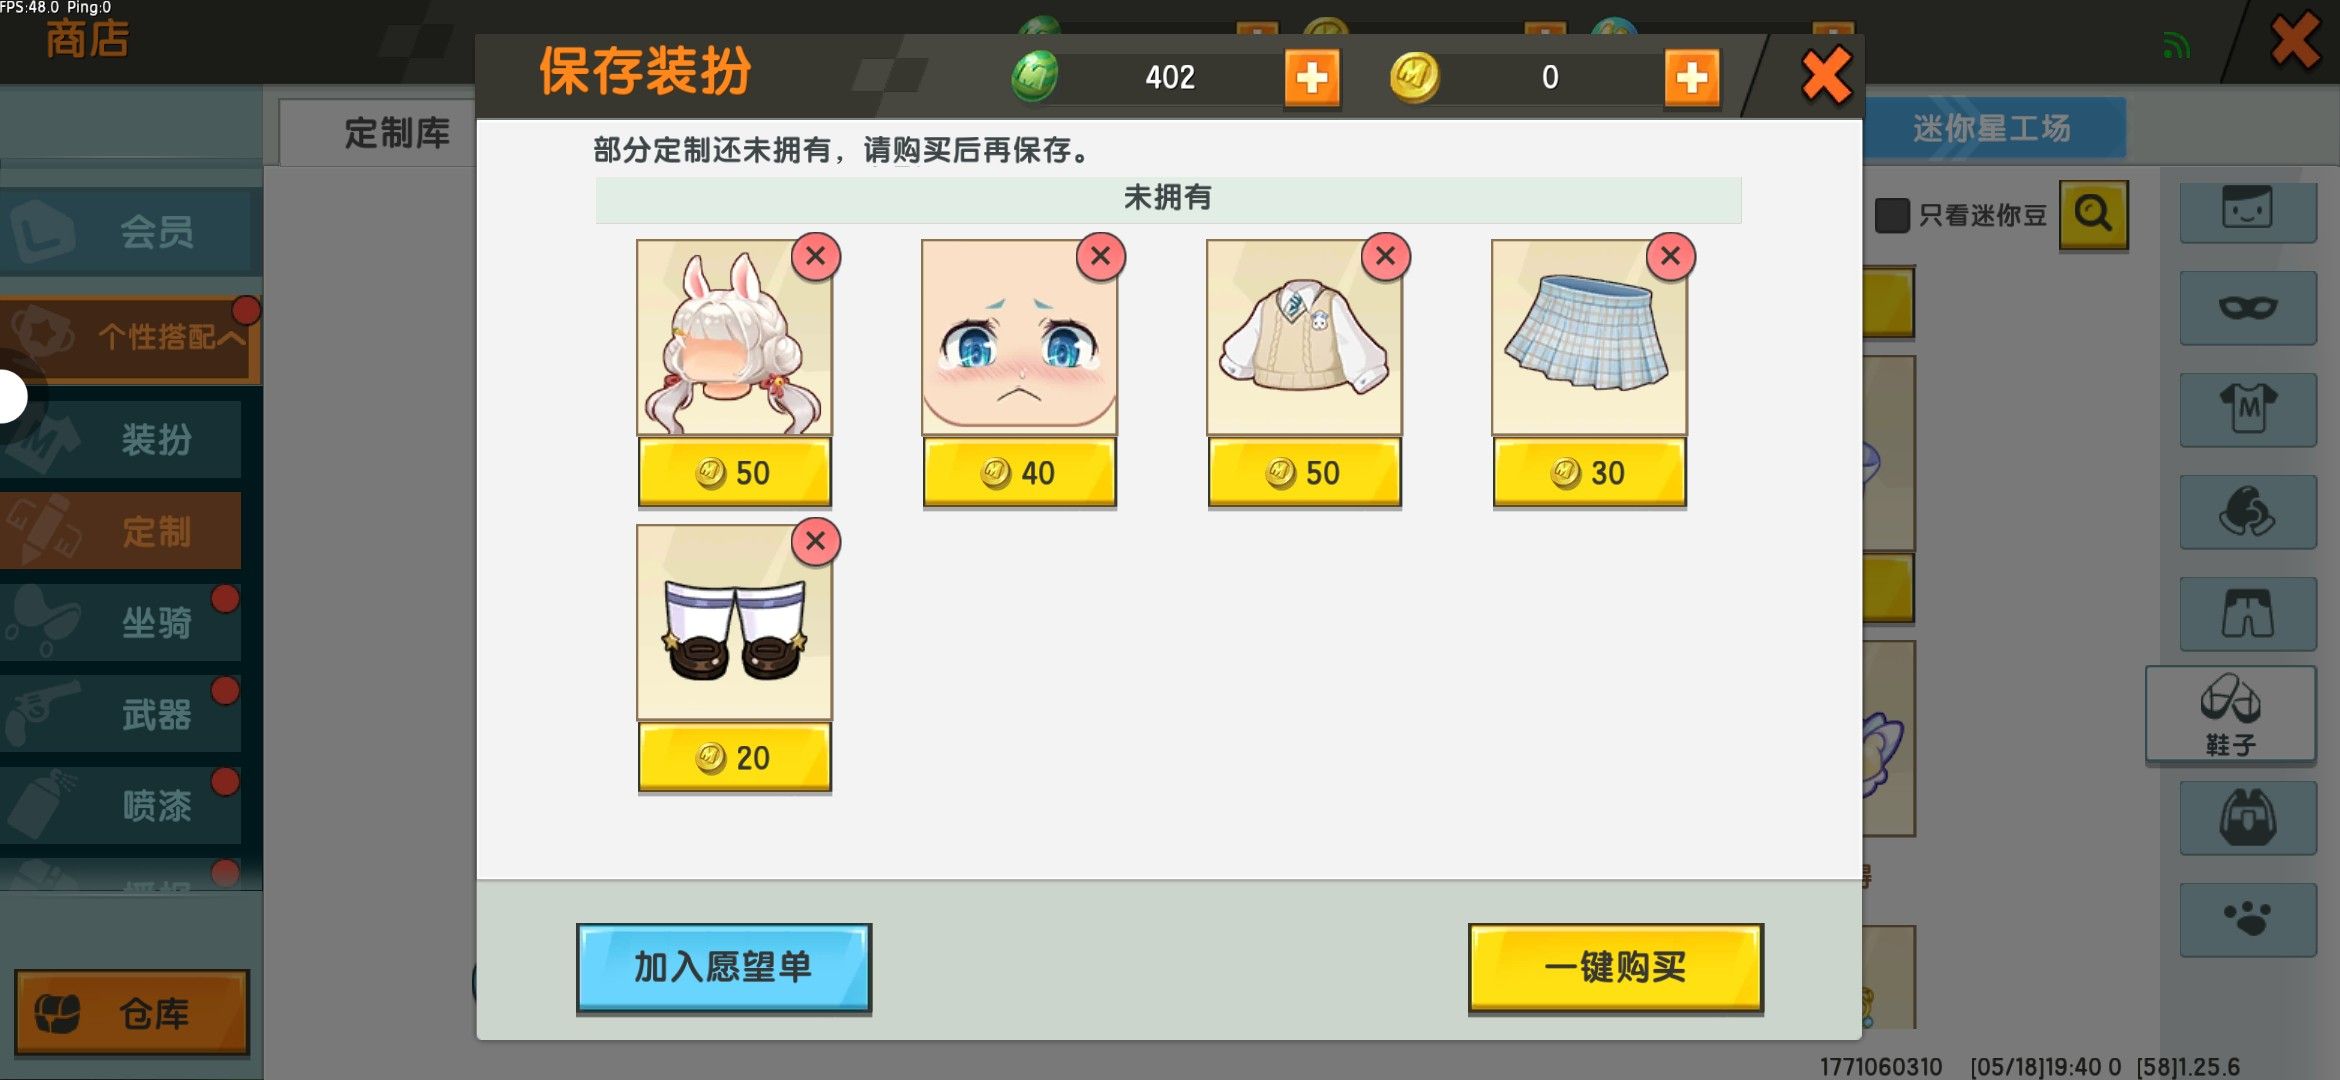Click the 一键购买 button
Viewport: 2340px width, 1080px height.
1615,967
